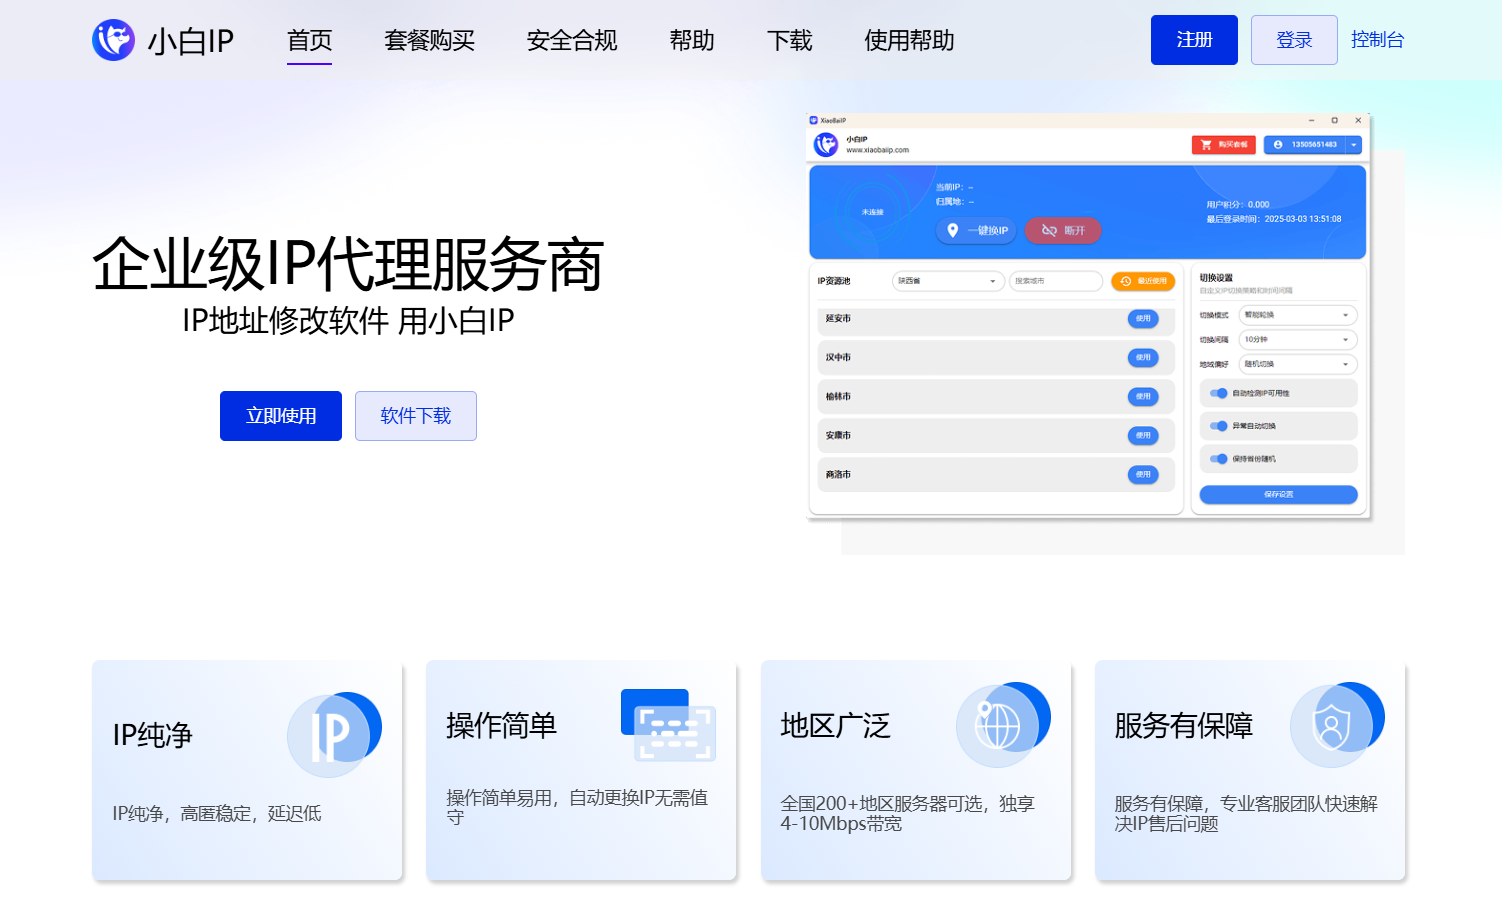Screen dimensions: 1502x906
Task: Click the clock icon on 最近使用
Action: pyautogui.click(x=1126, y=281)
